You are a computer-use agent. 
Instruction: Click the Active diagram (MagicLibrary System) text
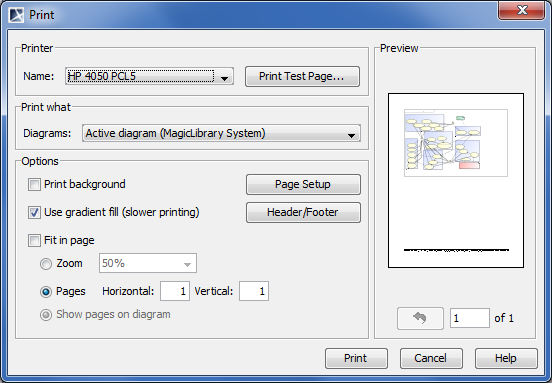(175, 133)
